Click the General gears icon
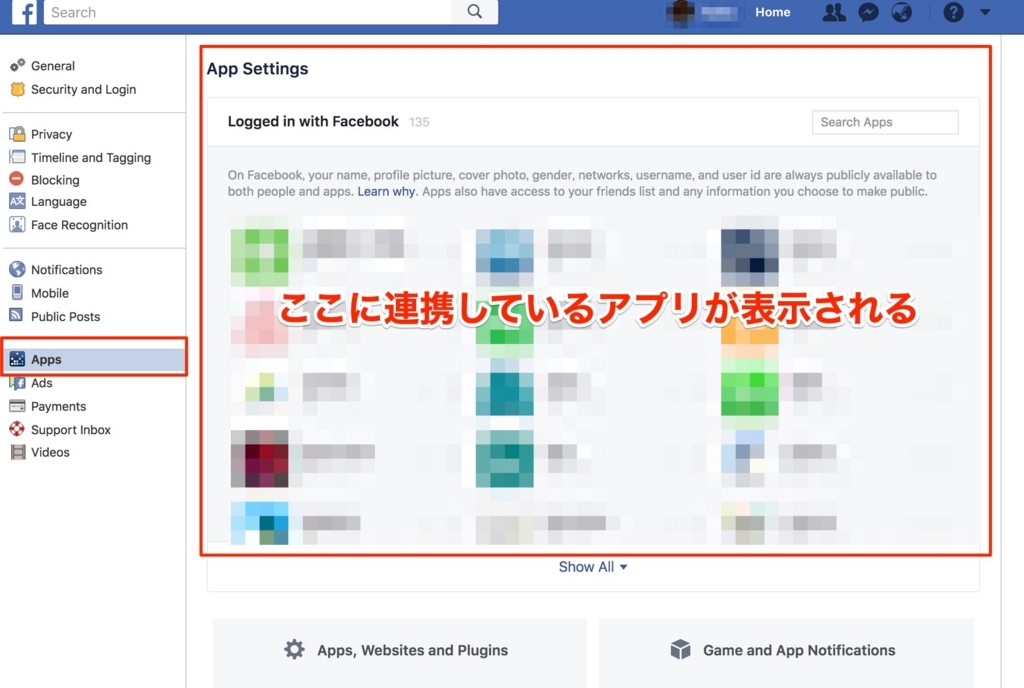This screenshot has height=688, width=1024. click(x=18, y=65)
